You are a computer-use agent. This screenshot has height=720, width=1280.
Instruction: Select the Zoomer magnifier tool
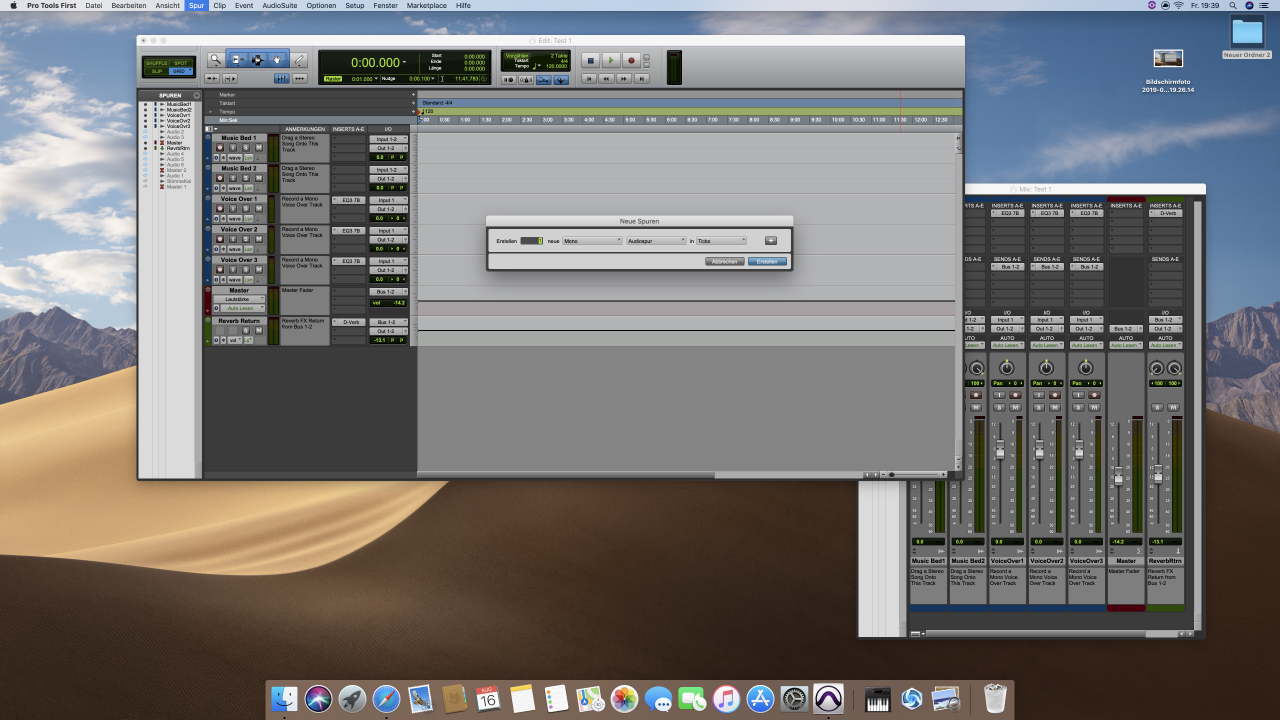coord(215,60)
